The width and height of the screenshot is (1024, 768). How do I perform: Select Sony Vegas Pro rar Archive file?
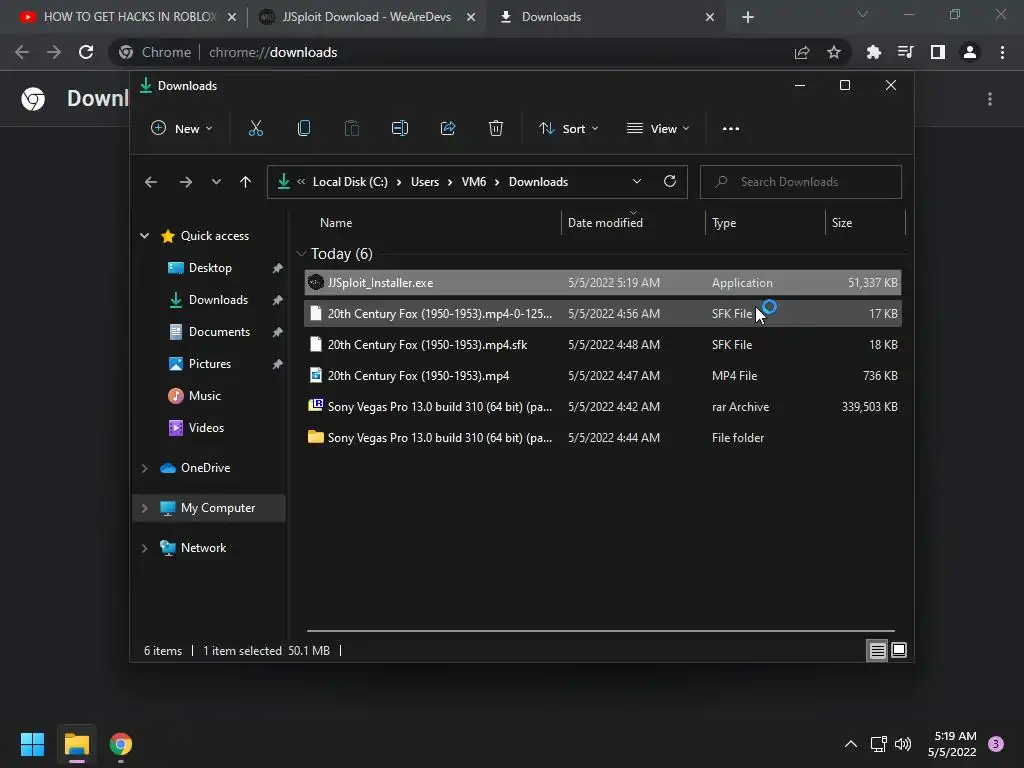click(x=603, y=407)
